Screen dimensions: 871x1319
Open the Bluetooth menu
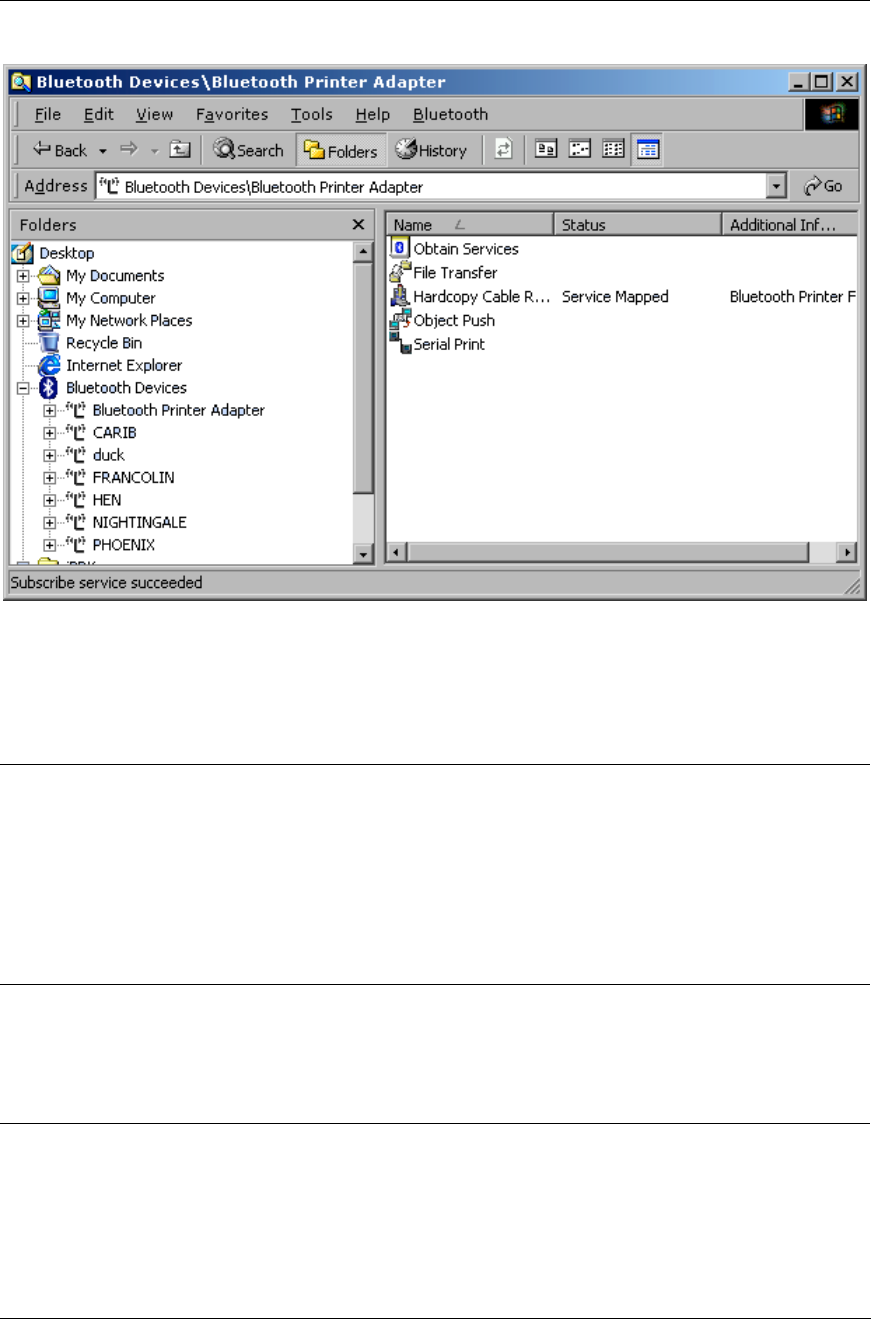(450, 115)
